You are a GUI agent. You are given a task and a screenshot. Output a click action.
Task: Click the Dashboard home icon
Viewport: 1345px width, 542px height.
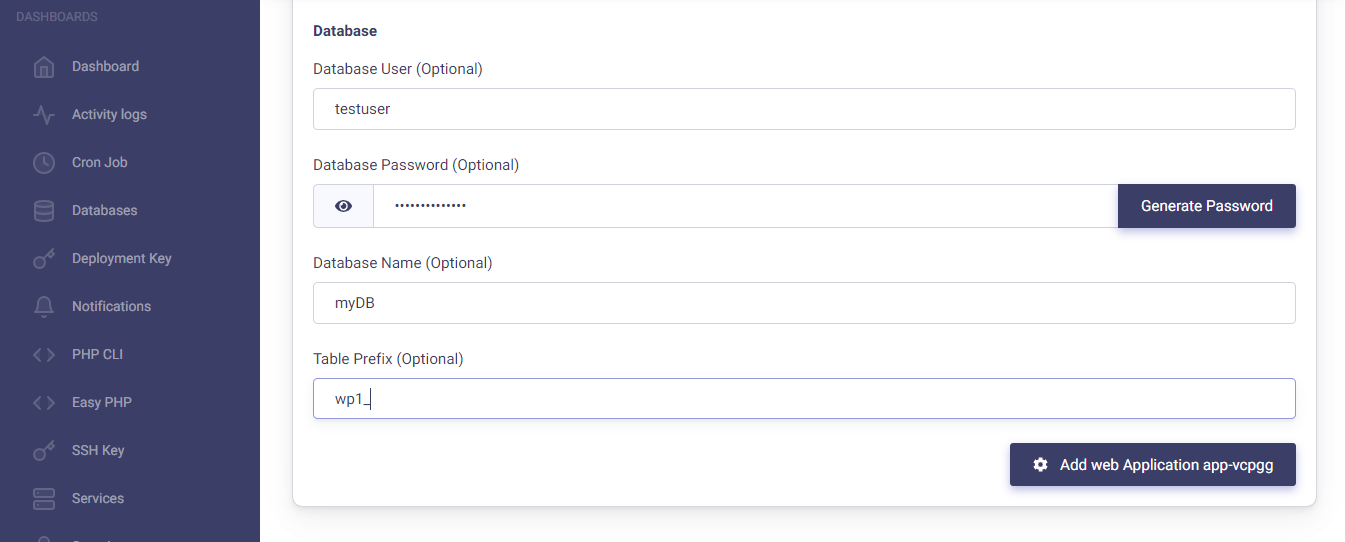tap(44, 67)
